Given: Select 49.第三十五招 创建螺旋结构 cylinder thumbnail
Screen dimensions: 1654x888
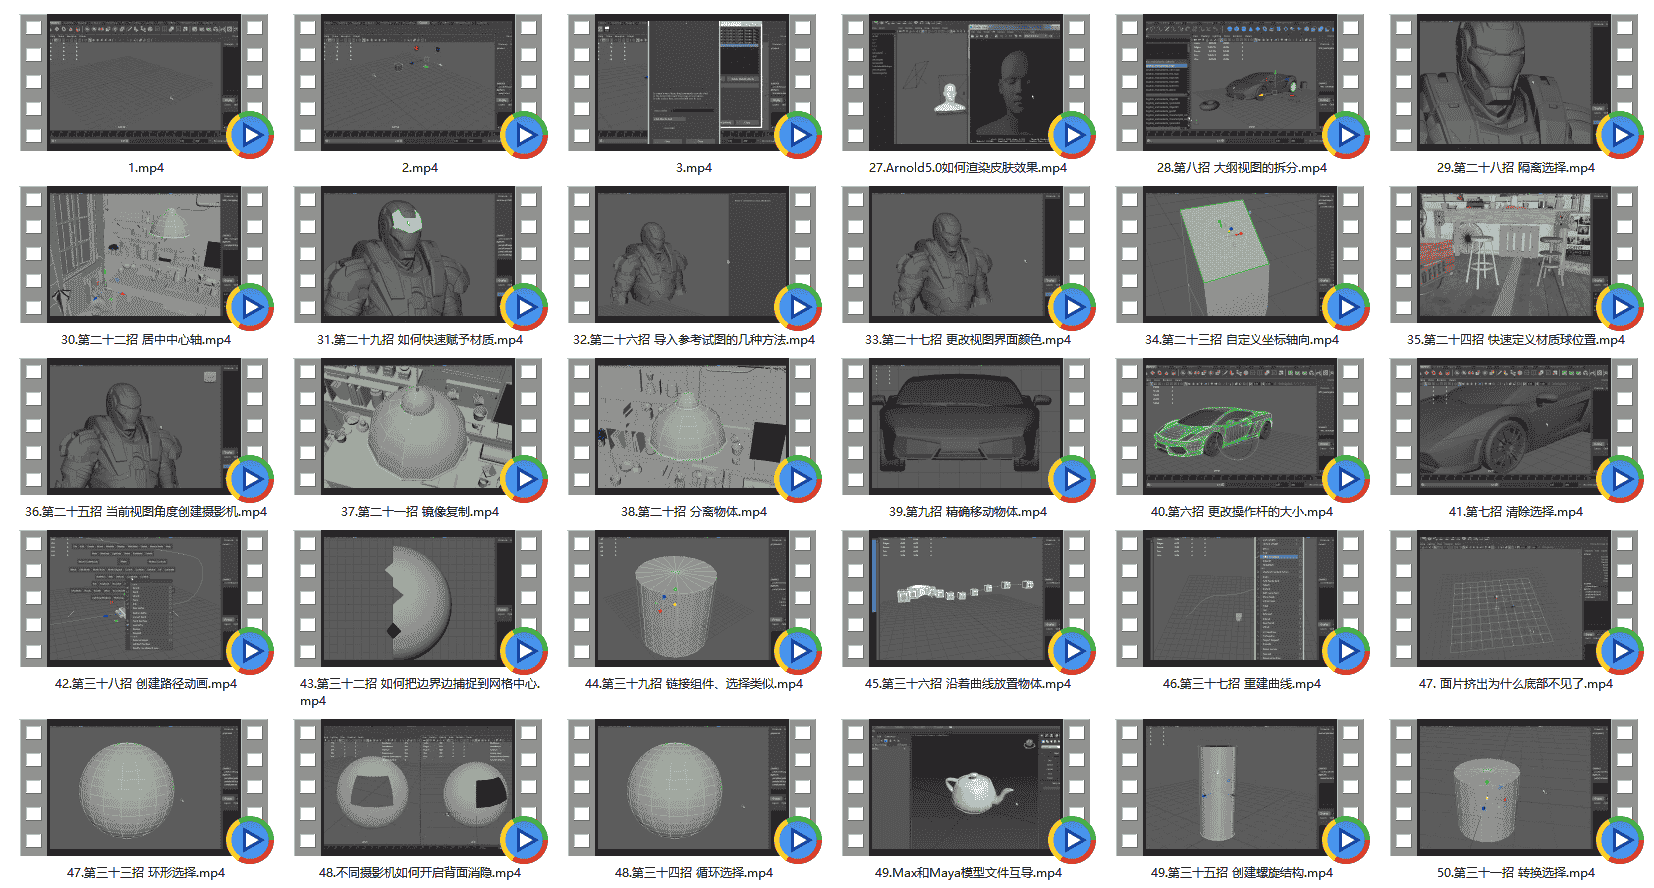Looking at the screenshot, I should (x=1240, y=788).
